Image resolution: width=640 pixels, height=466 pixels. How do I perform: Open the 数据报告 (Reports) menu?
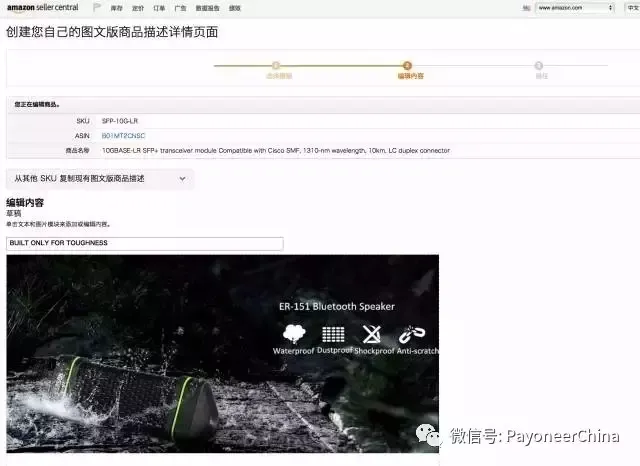[x=207, y=8]
